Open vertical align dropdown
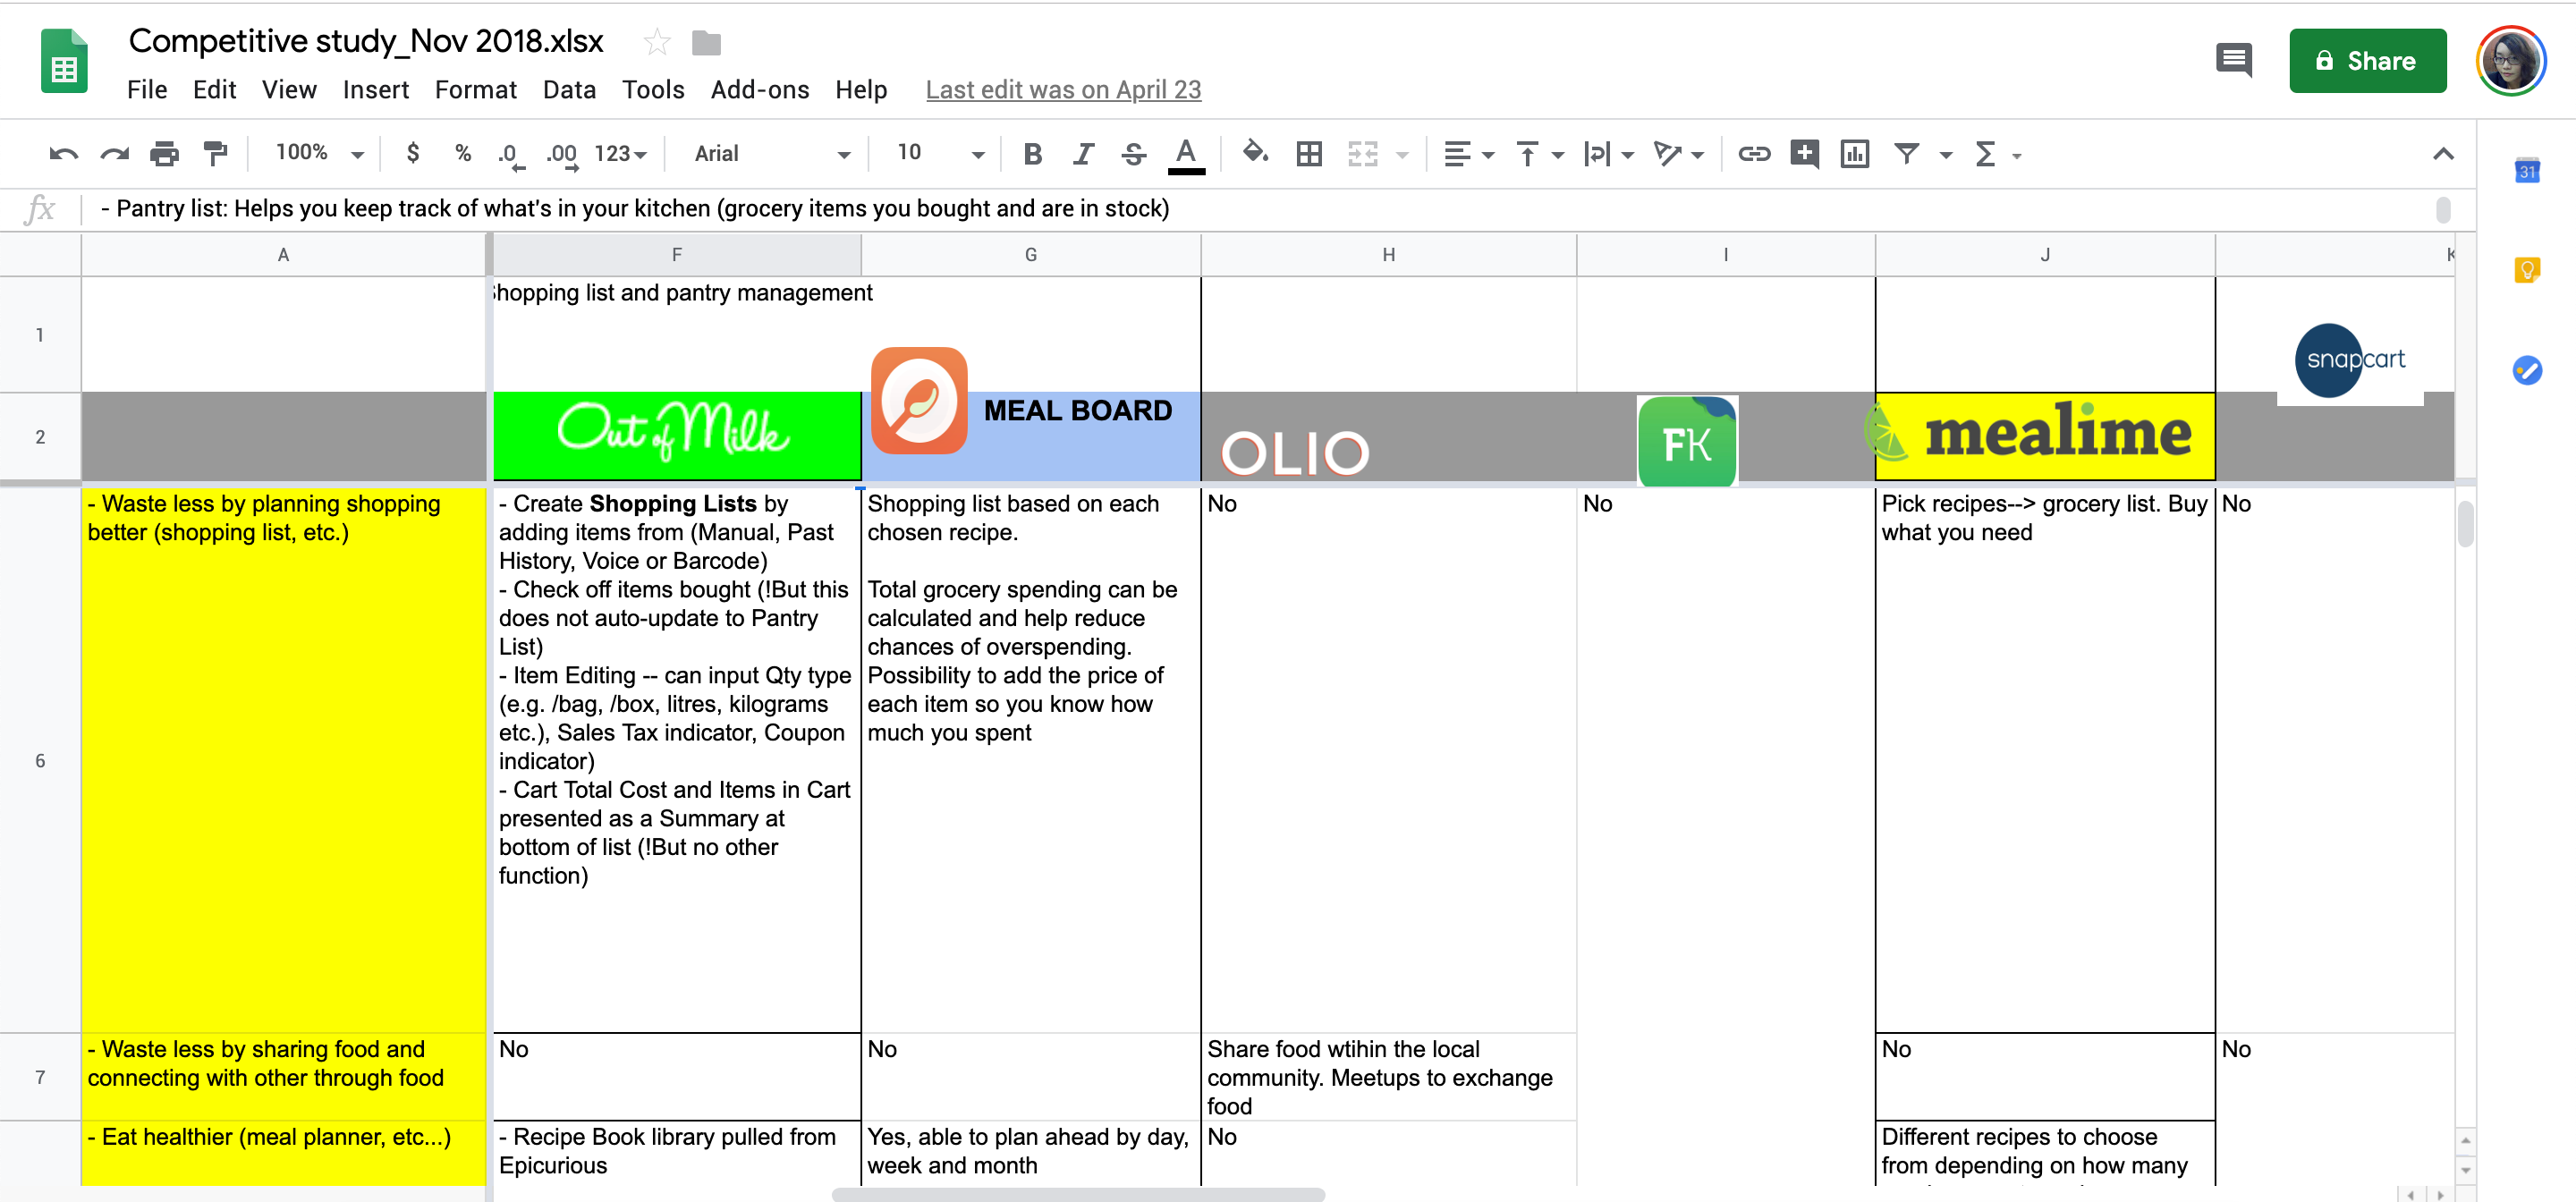 1539,154
